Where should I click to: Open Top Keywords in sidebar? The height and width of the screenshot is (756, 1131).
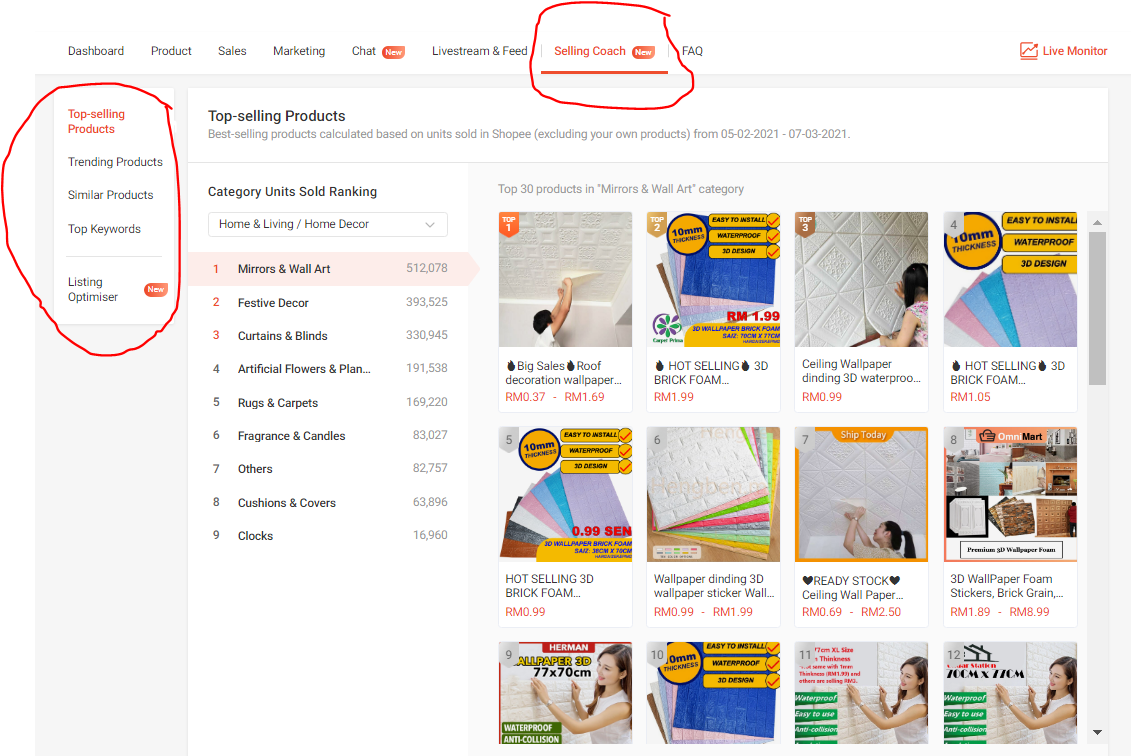(105, 229)
